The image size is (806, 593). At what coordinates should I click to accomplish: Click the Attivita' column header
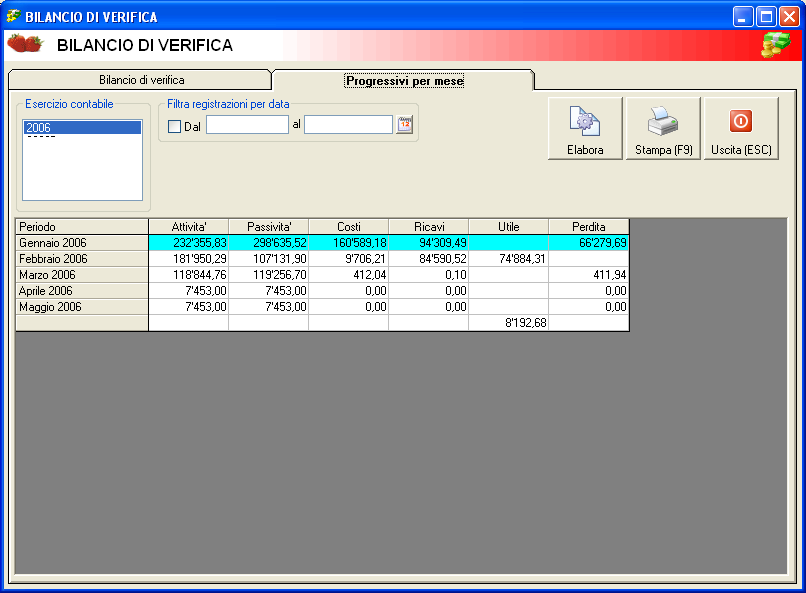coord(189,227)
